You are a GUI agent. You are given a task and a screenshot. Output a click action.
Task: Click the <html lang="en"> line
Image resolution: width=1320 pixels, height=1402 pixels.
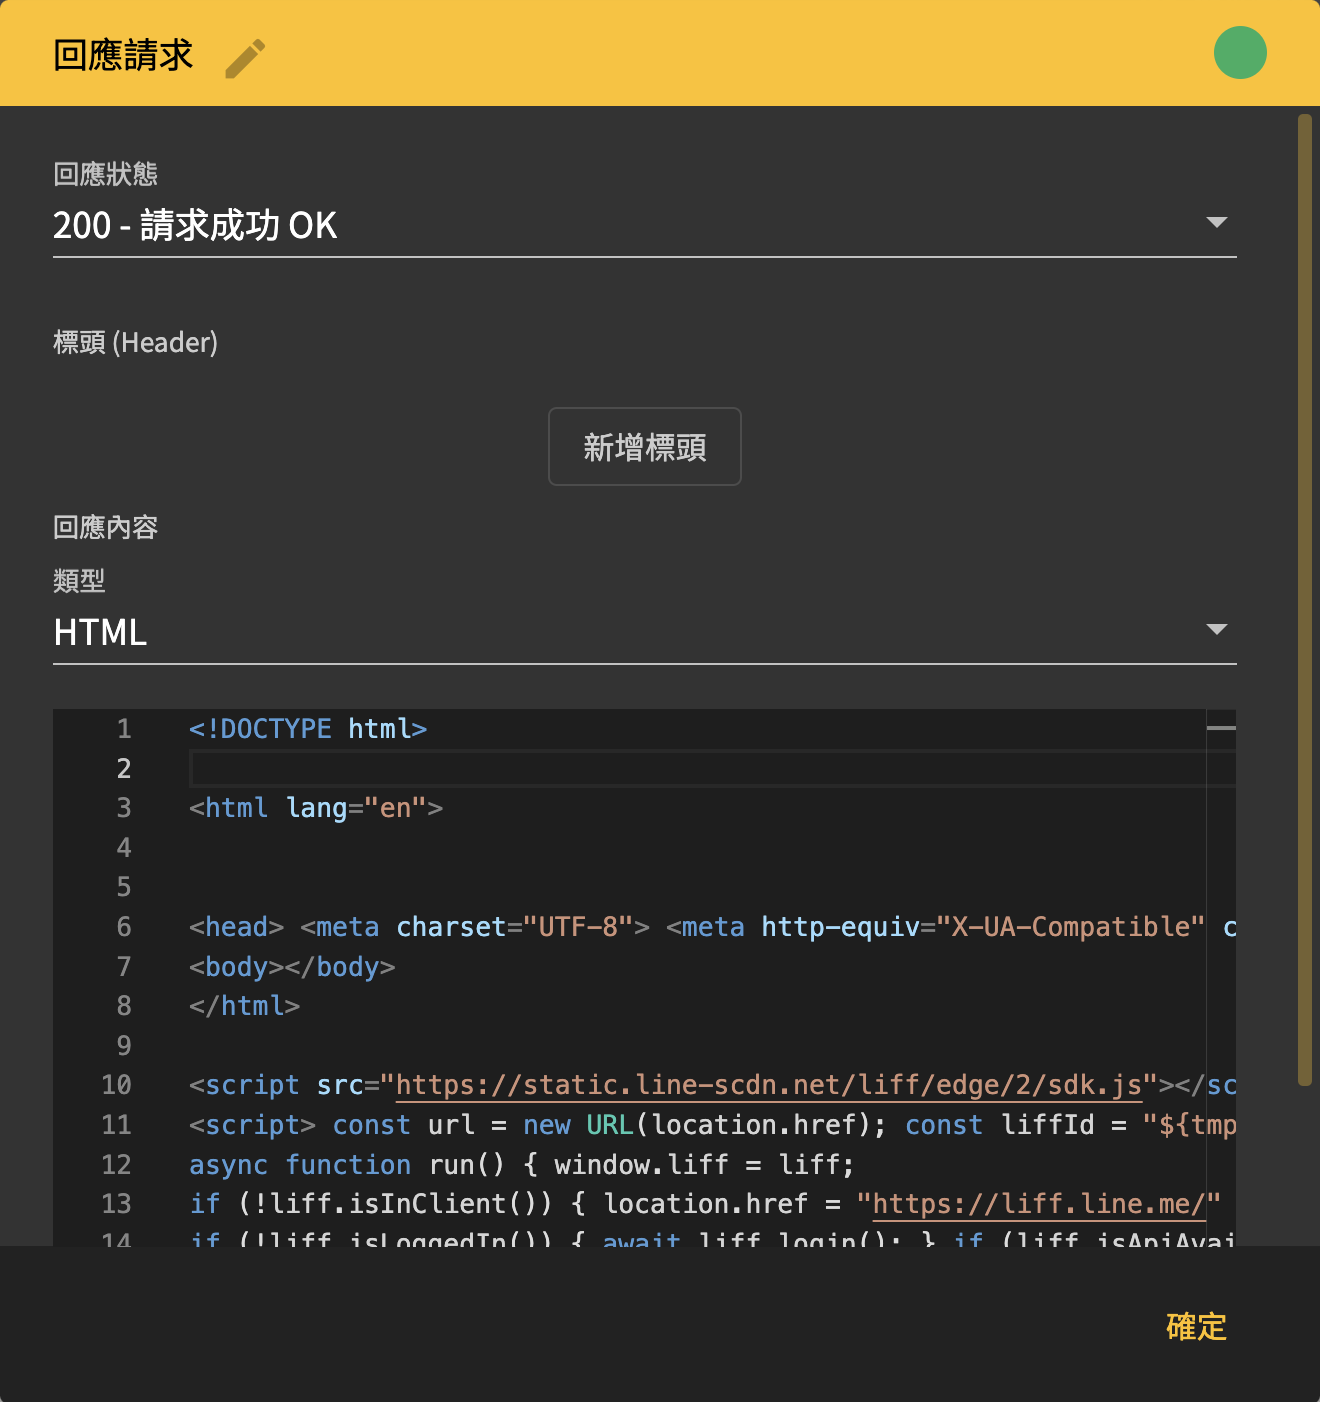(x=316, y=808)
